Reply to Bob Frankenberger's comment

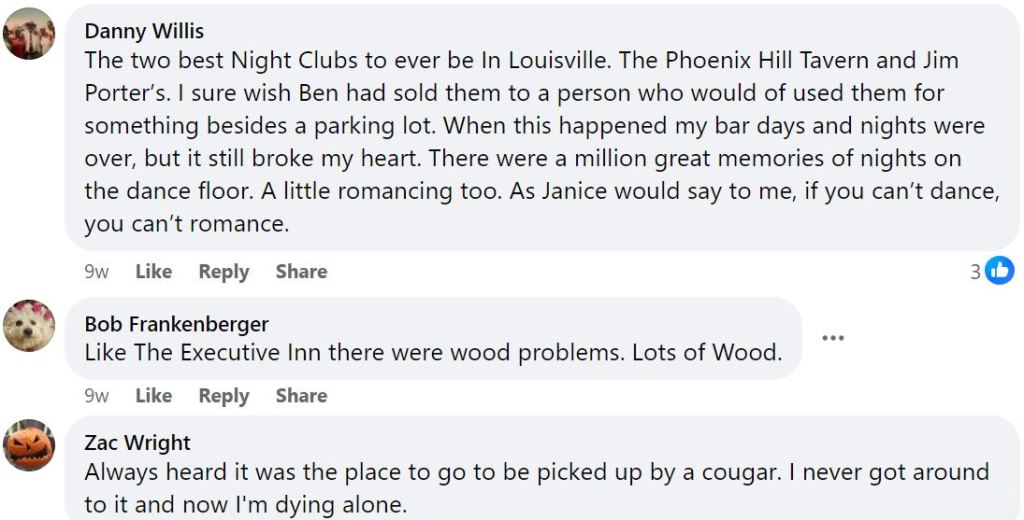pos(223,395)
